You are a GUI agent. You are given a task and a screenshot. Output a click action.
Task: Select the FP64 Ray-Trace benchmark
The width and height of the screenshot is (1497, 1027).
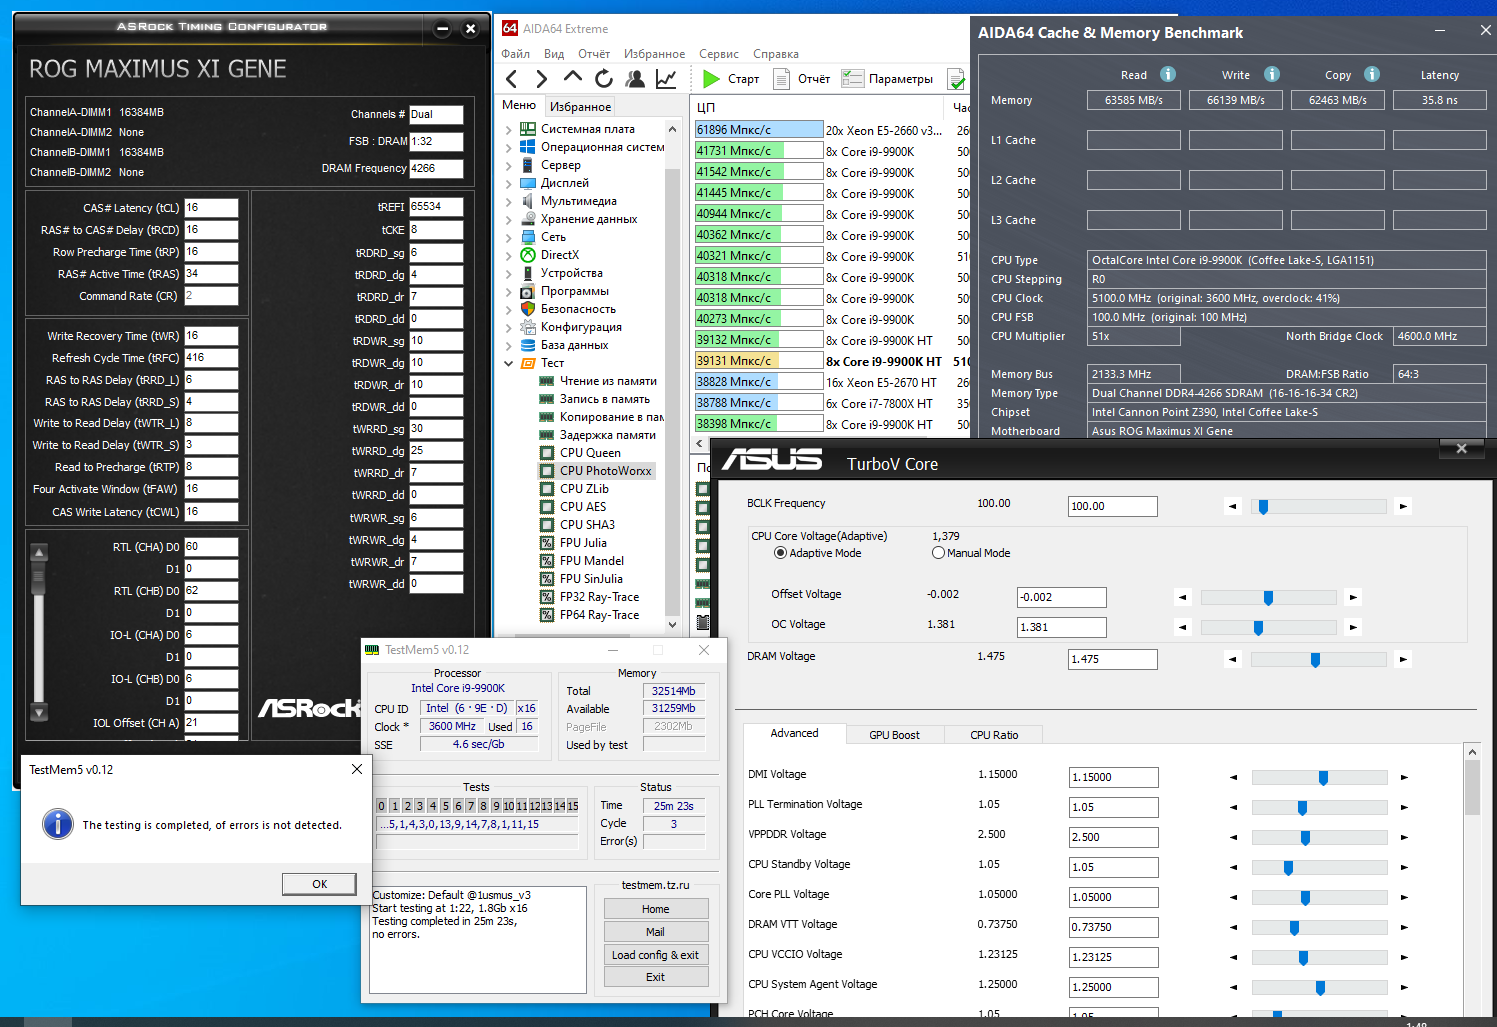pos(599,615)
